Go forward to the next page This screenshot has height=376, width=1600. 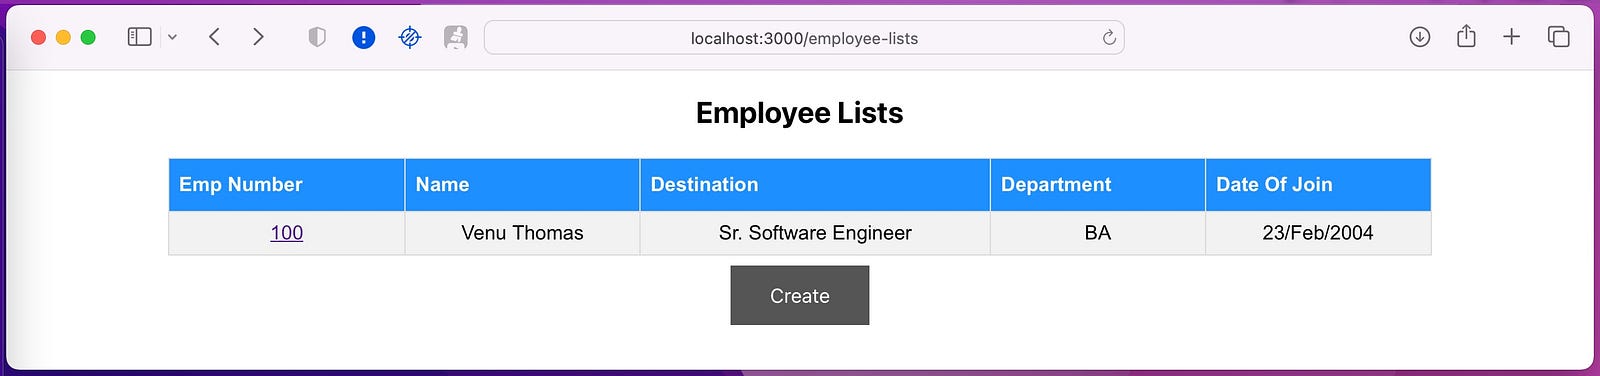pos(258,37)
